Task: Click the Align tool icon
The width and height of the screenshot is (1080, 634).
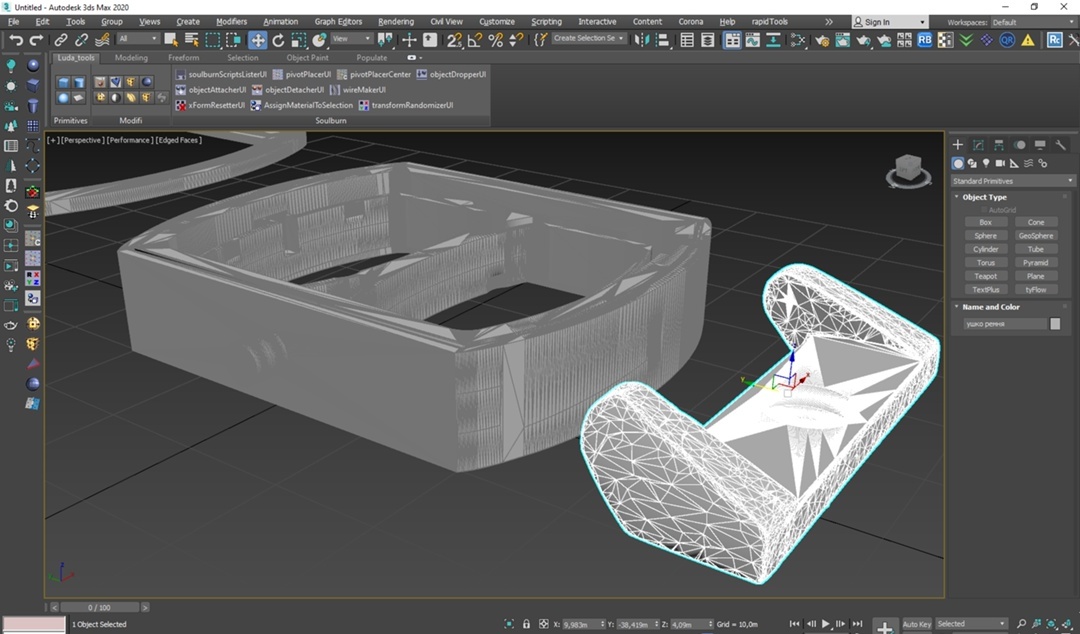Action: coord(662,40)
